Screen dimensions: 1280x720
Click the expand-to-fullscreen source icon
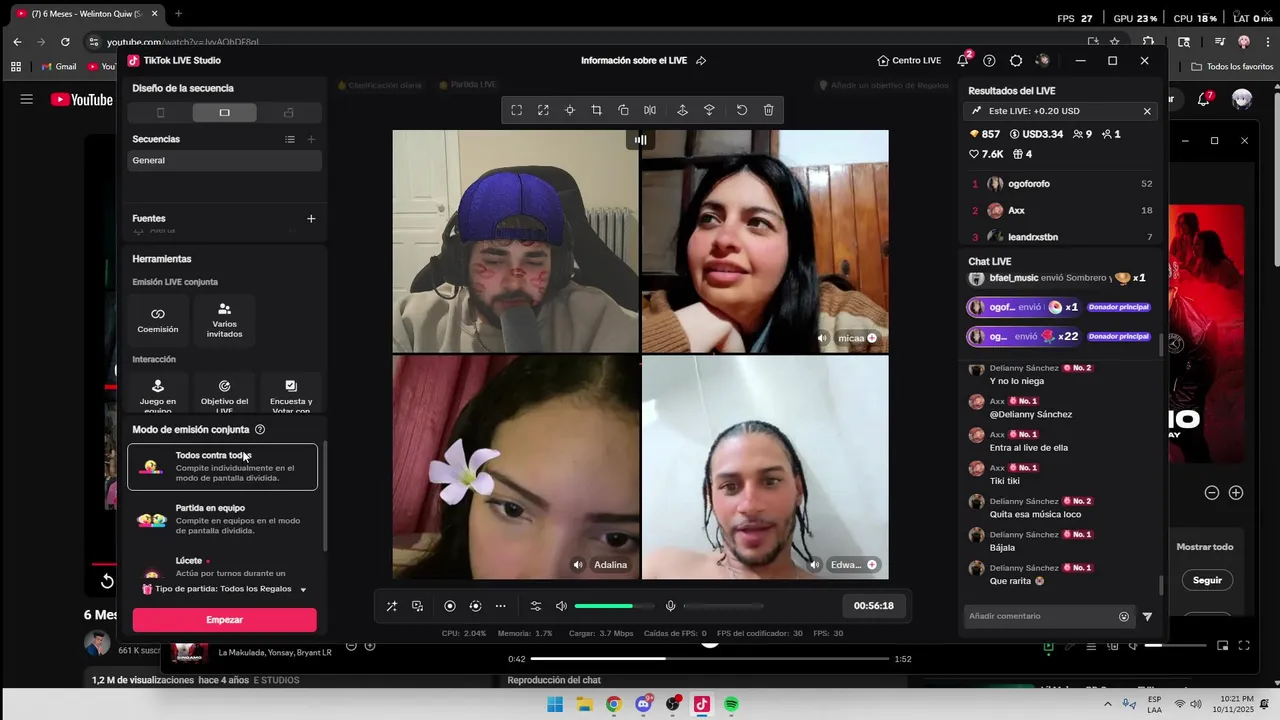point(543,110)
